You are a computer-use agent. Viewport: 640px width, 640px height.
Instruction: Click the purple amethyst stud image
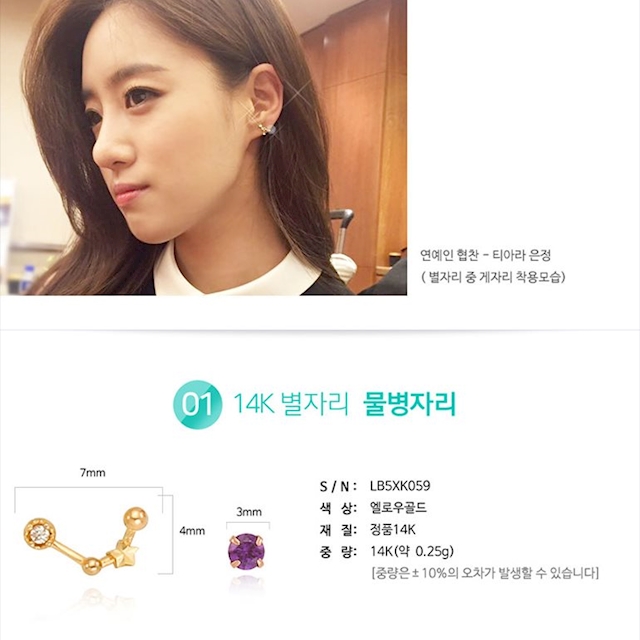tap(246, 551)
